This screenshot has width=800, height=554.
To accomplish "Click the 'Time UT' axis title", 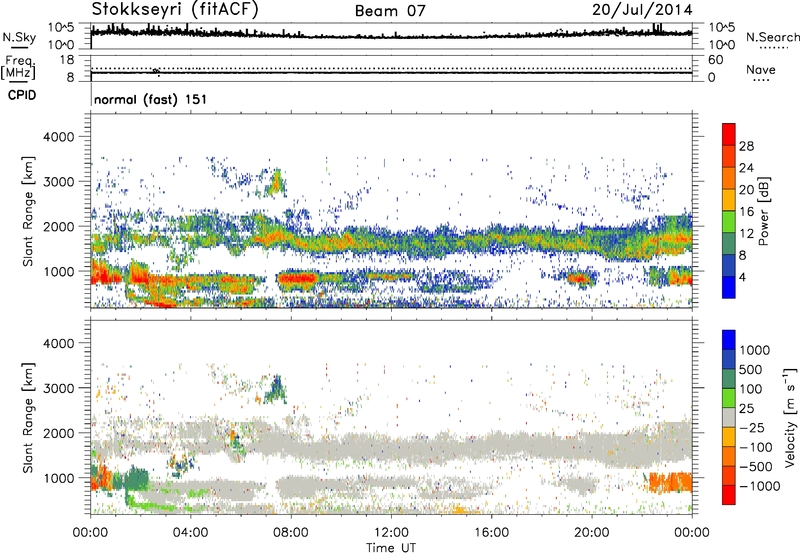I will [x=391, y=548].
